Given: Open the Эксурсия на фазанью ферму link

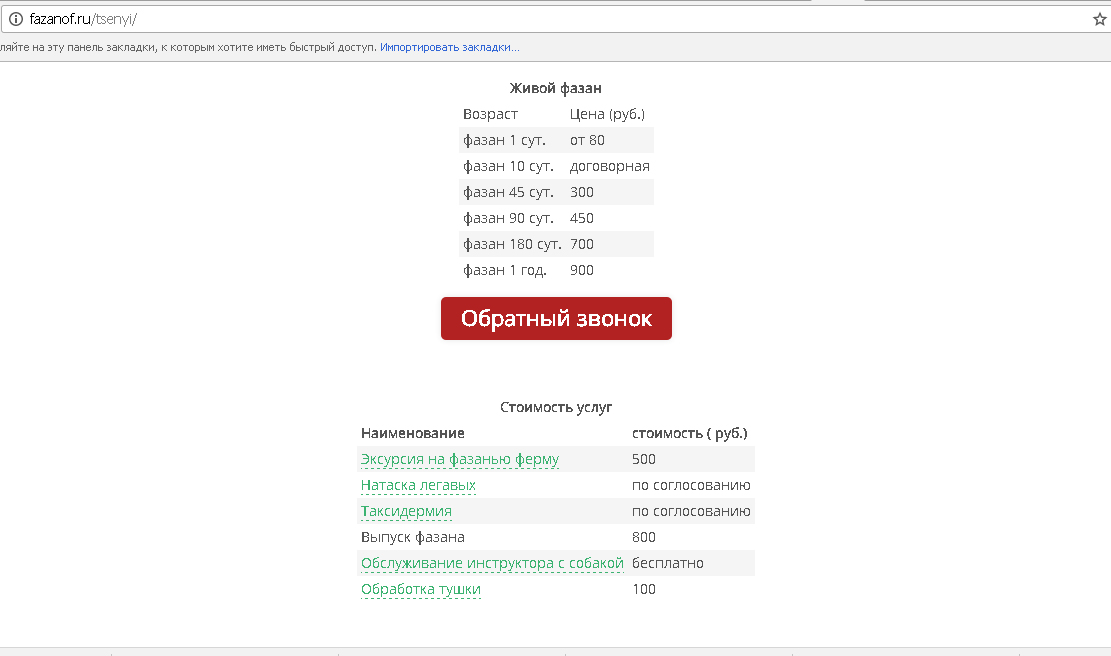Looking at the screenshot, I should click(x=459, y=459).
